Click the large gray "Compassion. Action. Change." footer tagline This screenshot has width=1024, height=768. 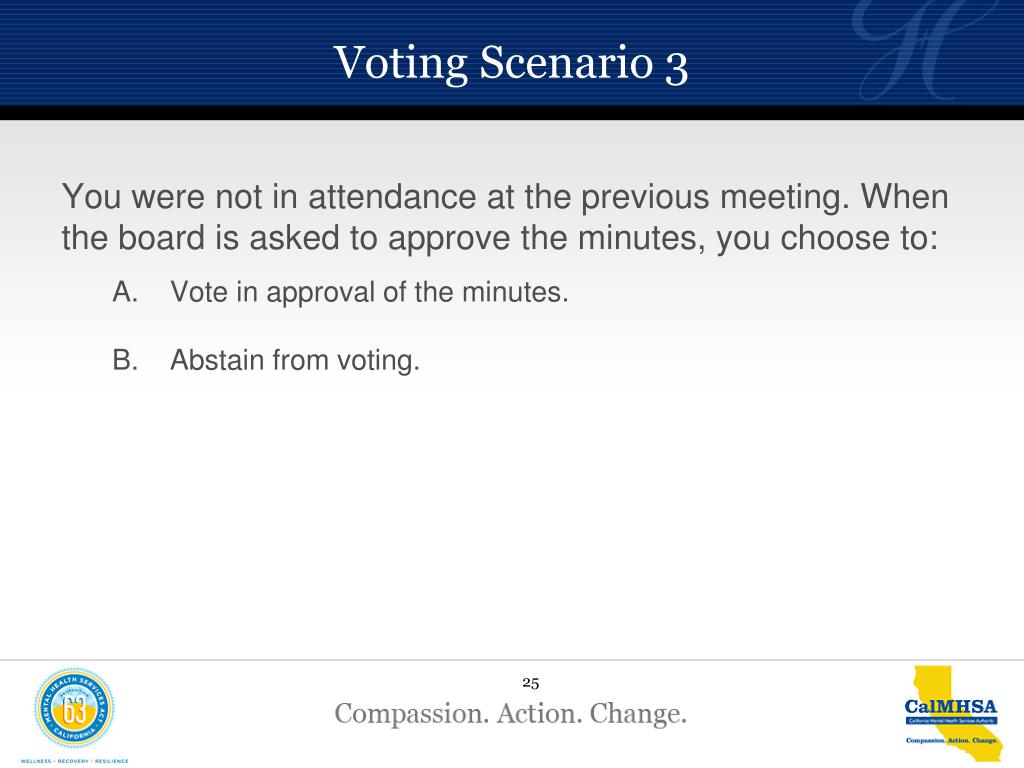(511, 713)
